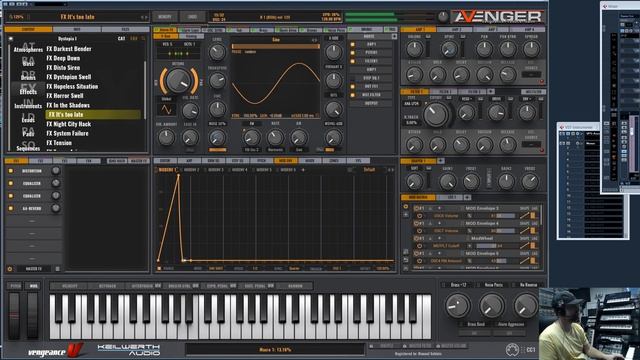Toggle the WAT FILTER routing LED
Viewport: 640px width, 360px height.
[x=353, y=95]
